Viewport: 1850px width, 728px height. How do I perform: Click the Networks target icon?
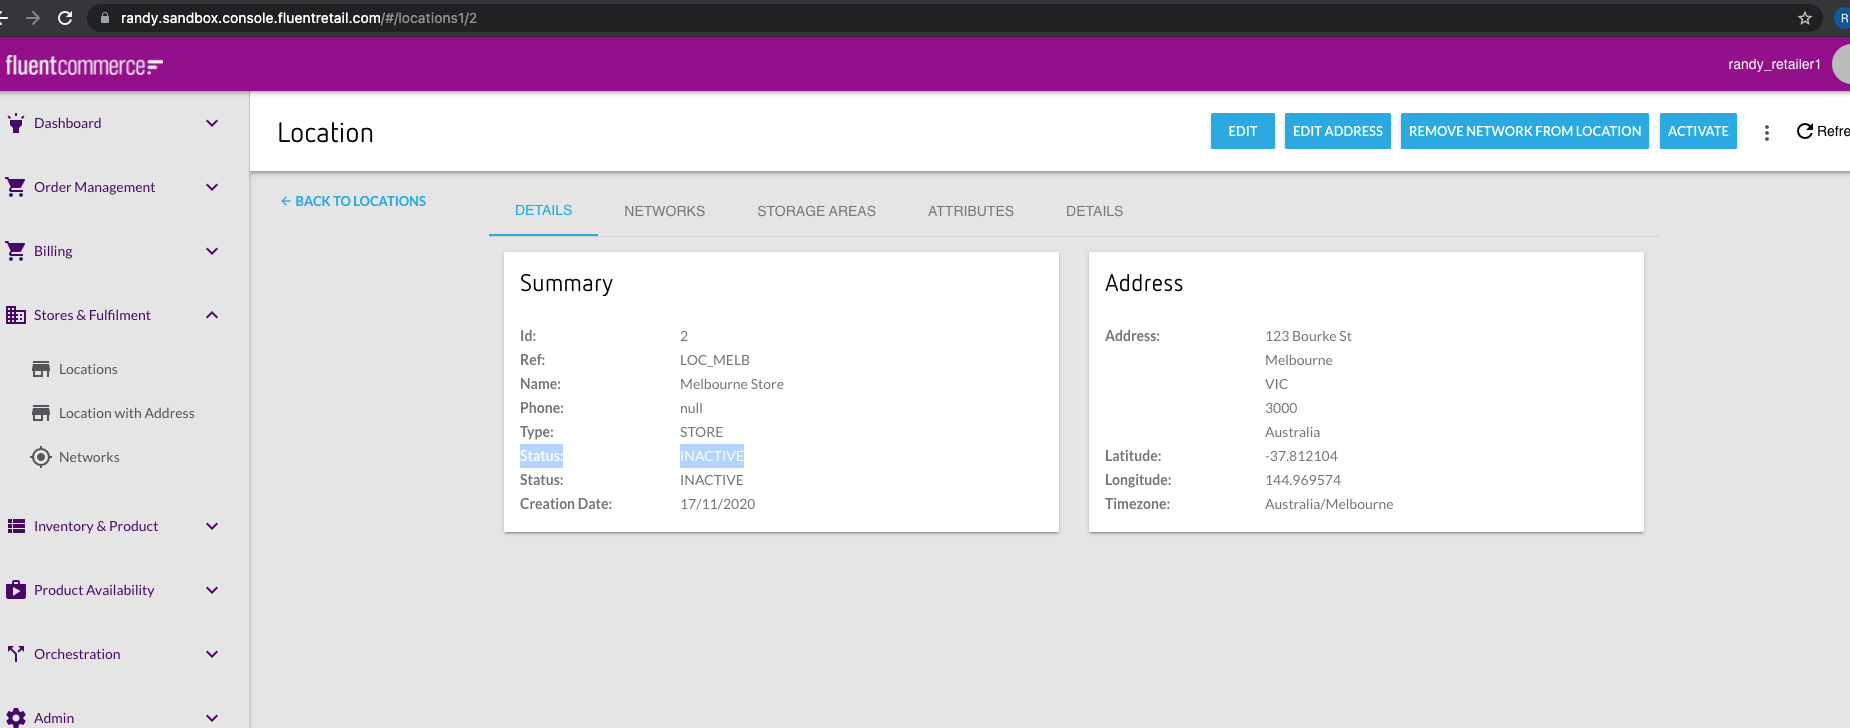(x=41, y=457)
